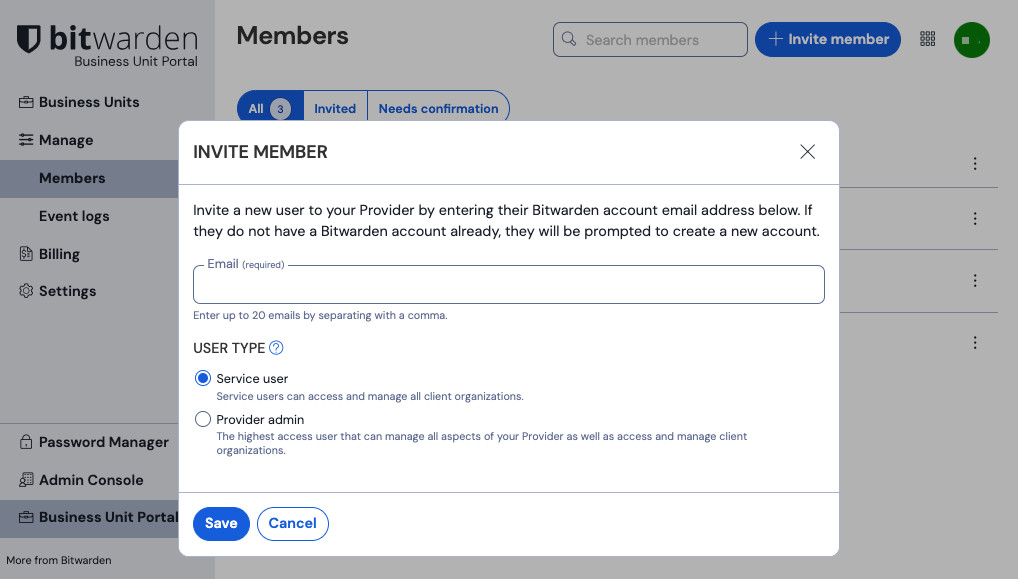Close the Invite Member dialog with X
Viewport: 1018px width, 579px height.
[x=808, y=152]
